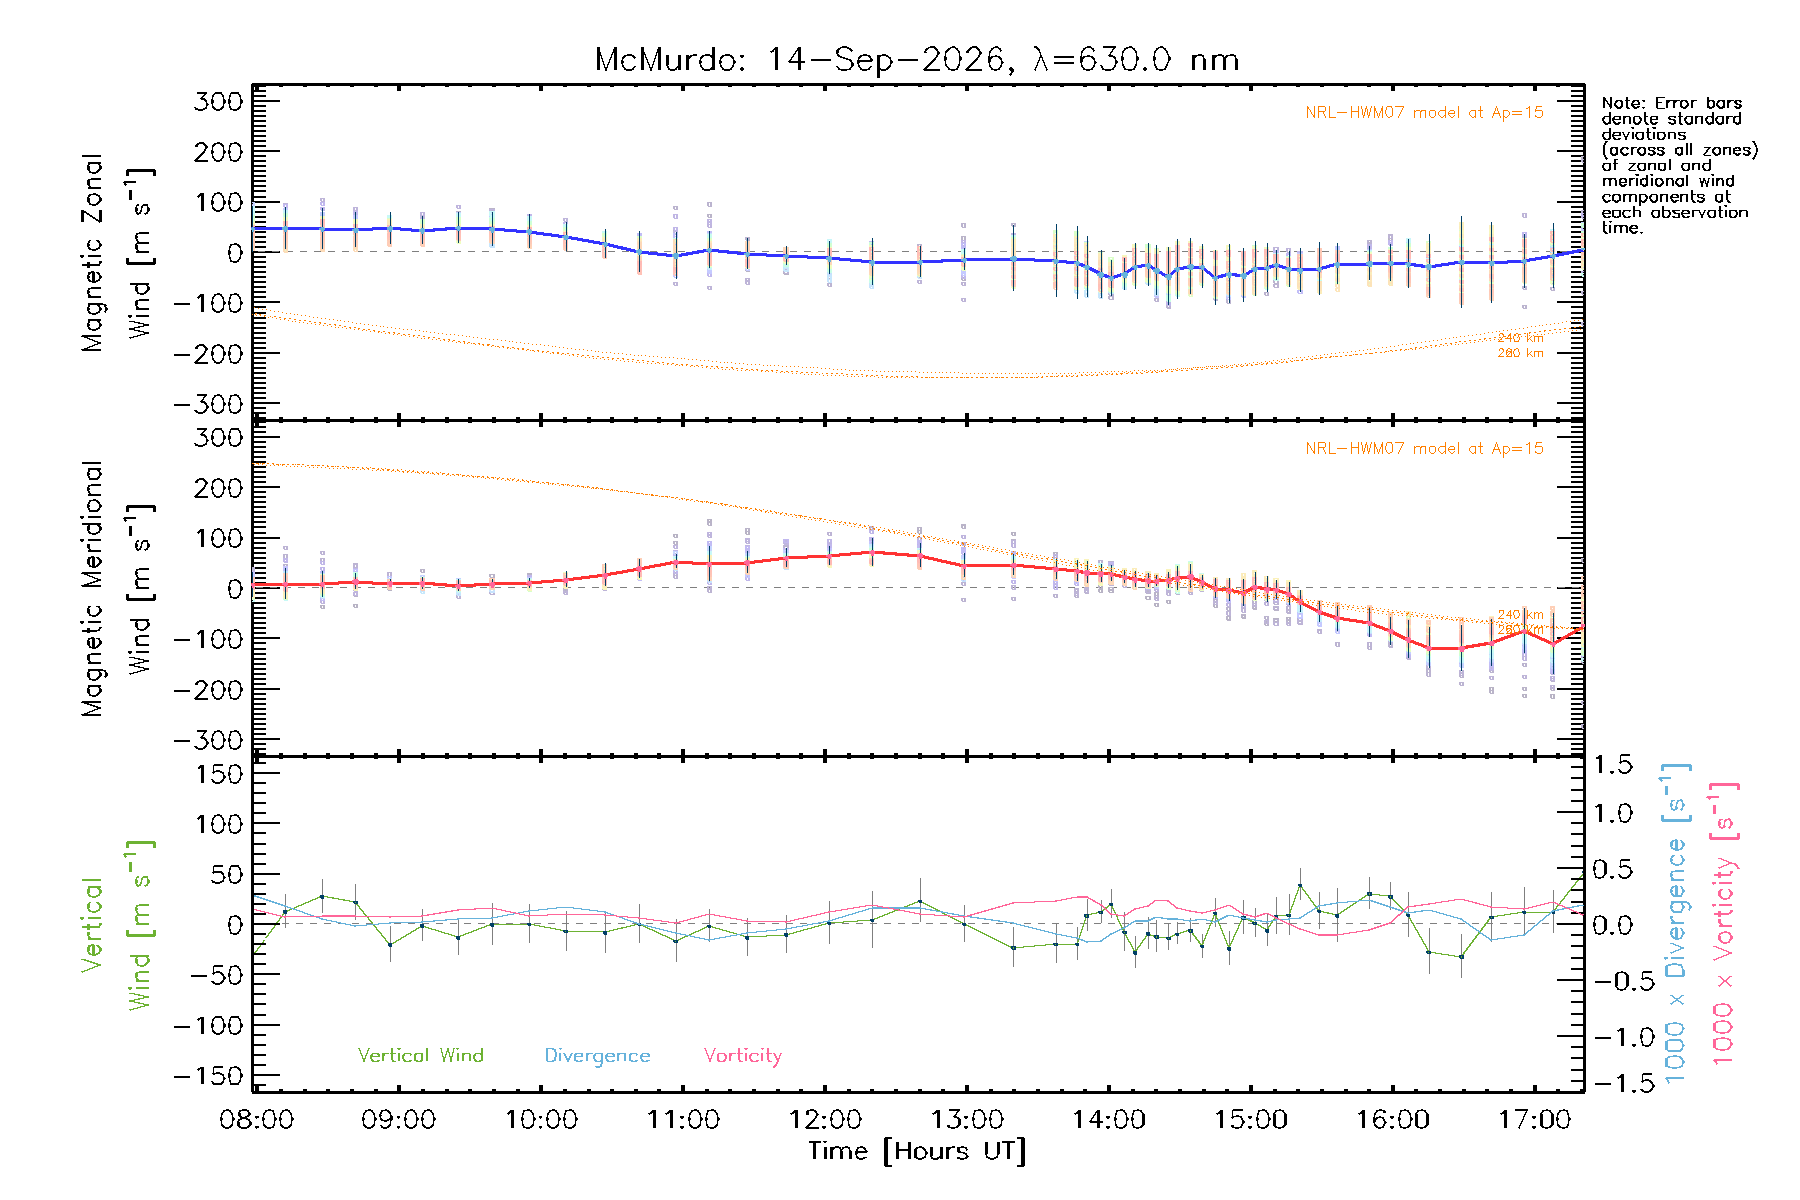Click the 240 km label in zonal panel
1800x1200 pixels.
coord(1520,338)
